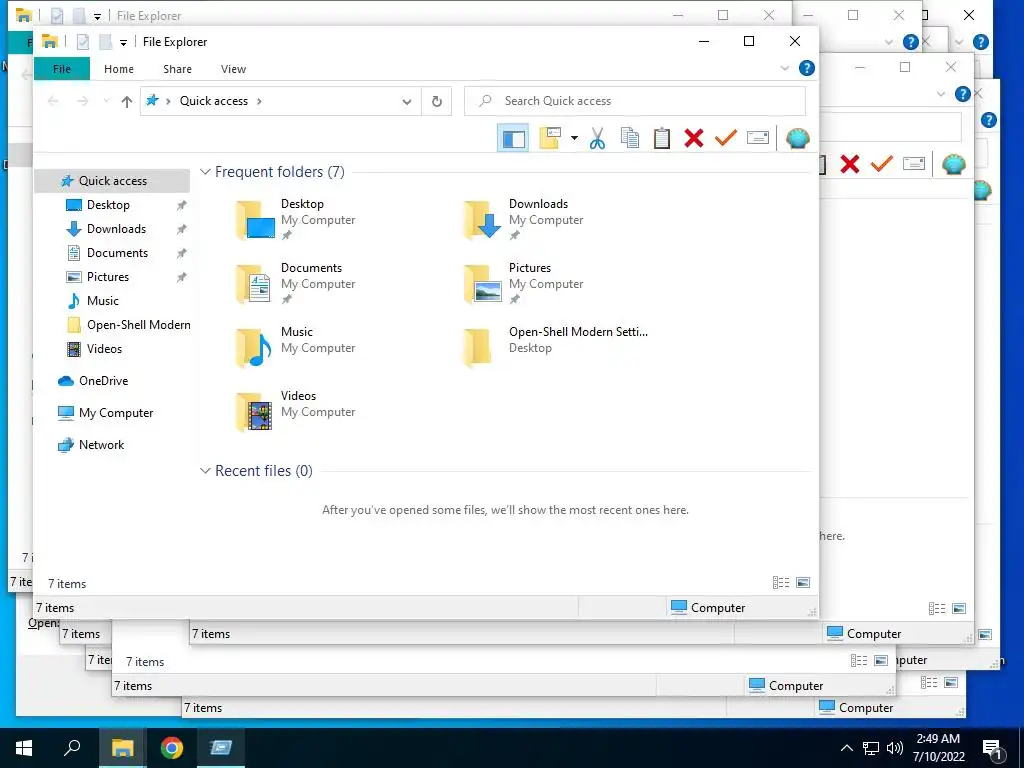Click Computer in front window status bar
The height and width of the screenshot is (768, 1024).
pos(708,608)
